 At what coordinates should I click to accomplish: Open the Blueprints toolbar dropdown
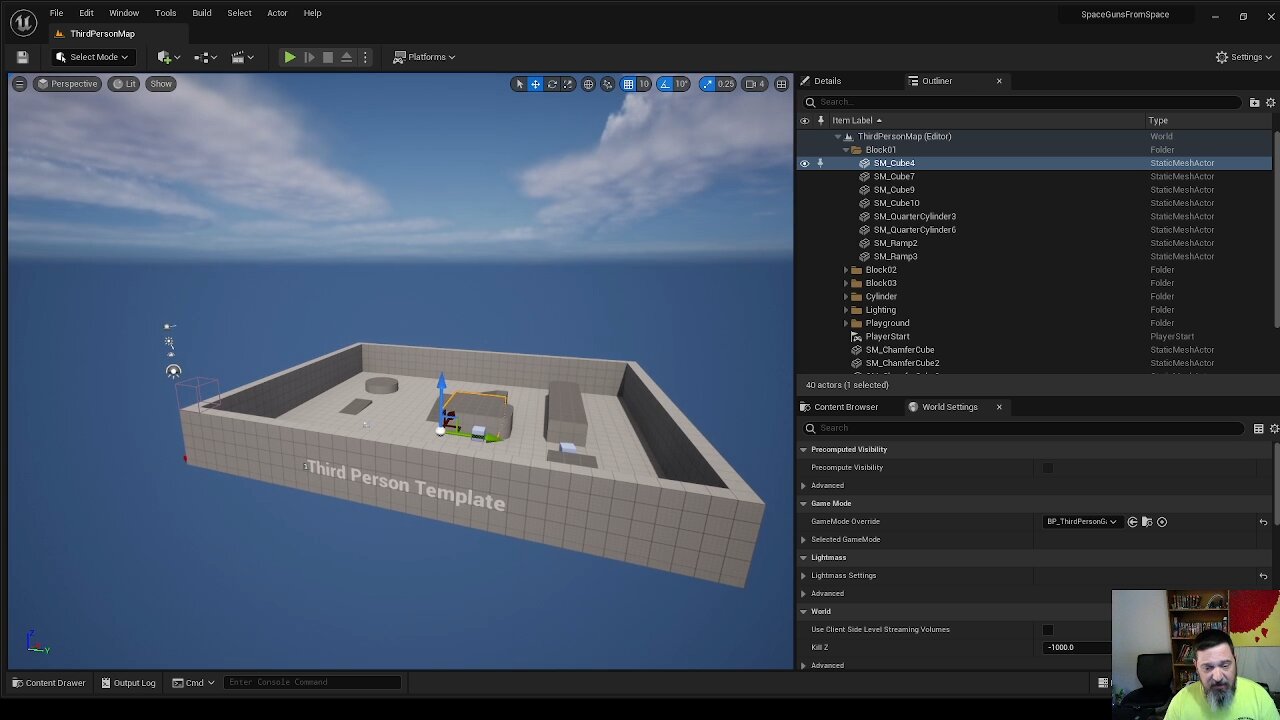coord(204,57)
